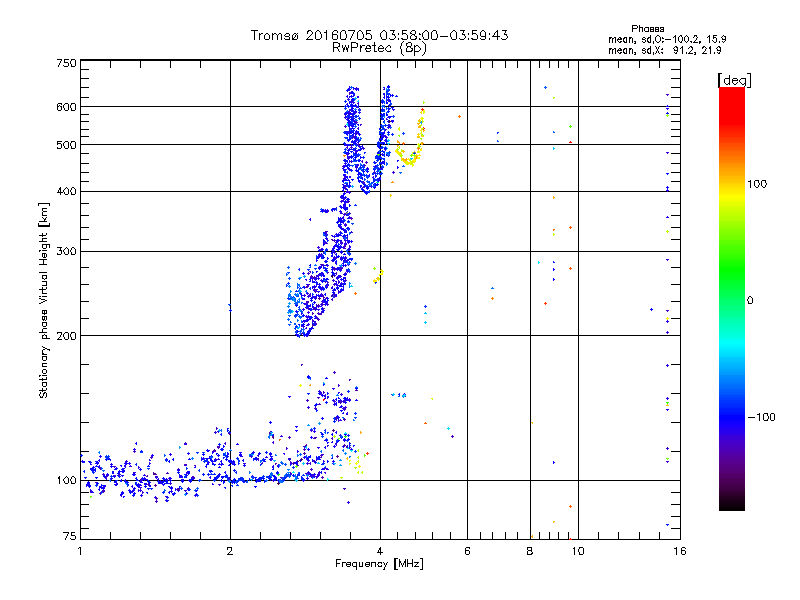This screenshot has width=800, height=600.
Task: Click the "RwPretec (8p)" subtitle
Action: [x=379, y=48]
